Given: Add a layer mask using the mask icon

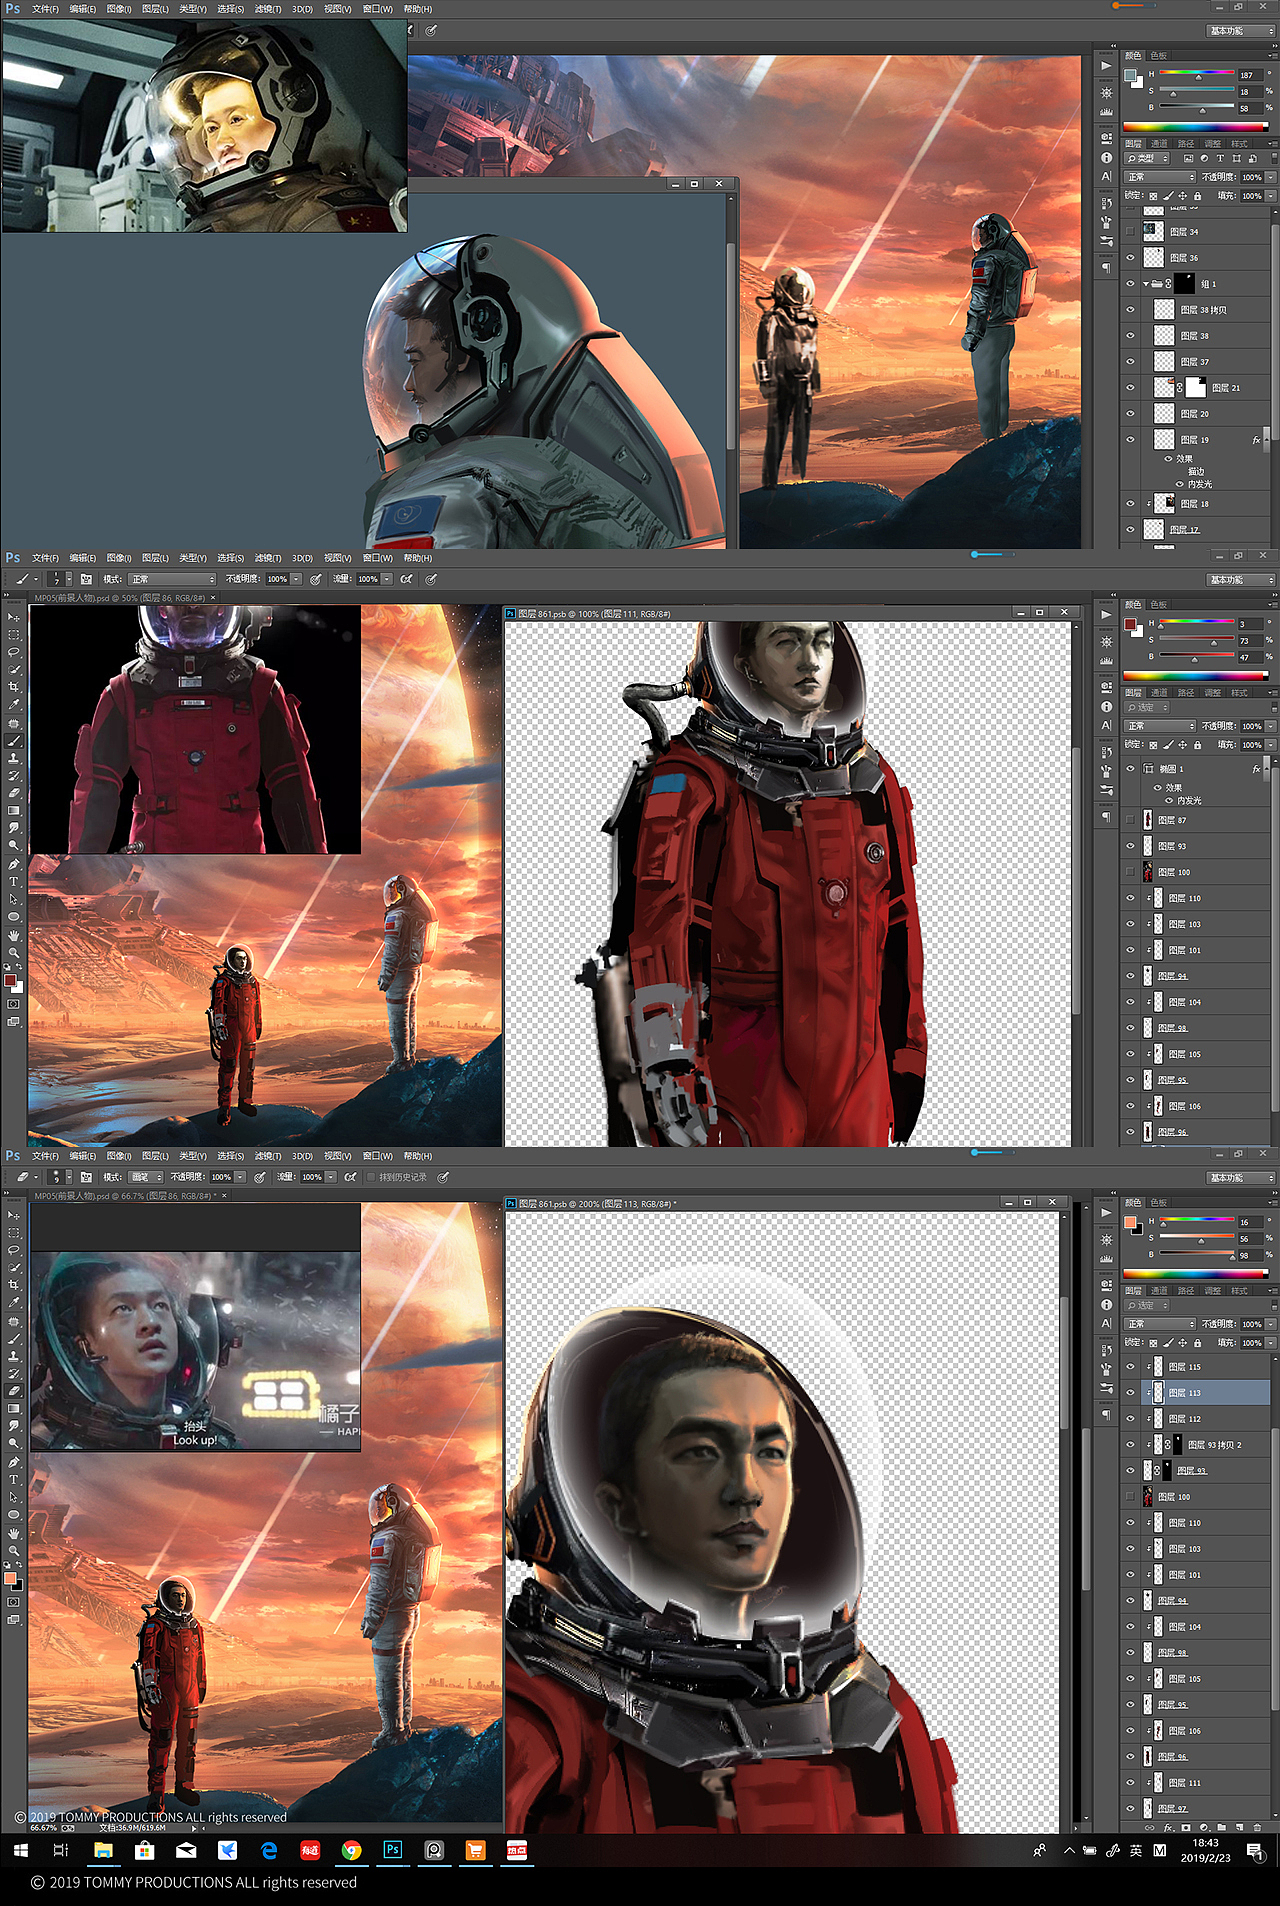Looking at the screenshot, I should click(x=1186, y=1827).
